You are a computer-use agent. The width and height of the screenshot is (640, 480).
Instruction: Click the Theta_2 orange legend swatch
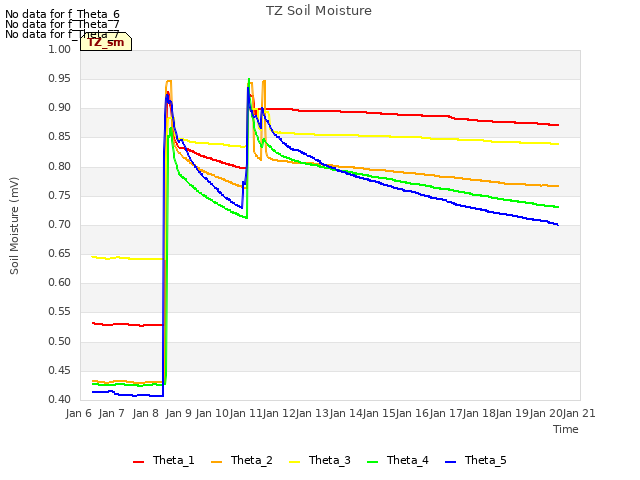(216, 462)
